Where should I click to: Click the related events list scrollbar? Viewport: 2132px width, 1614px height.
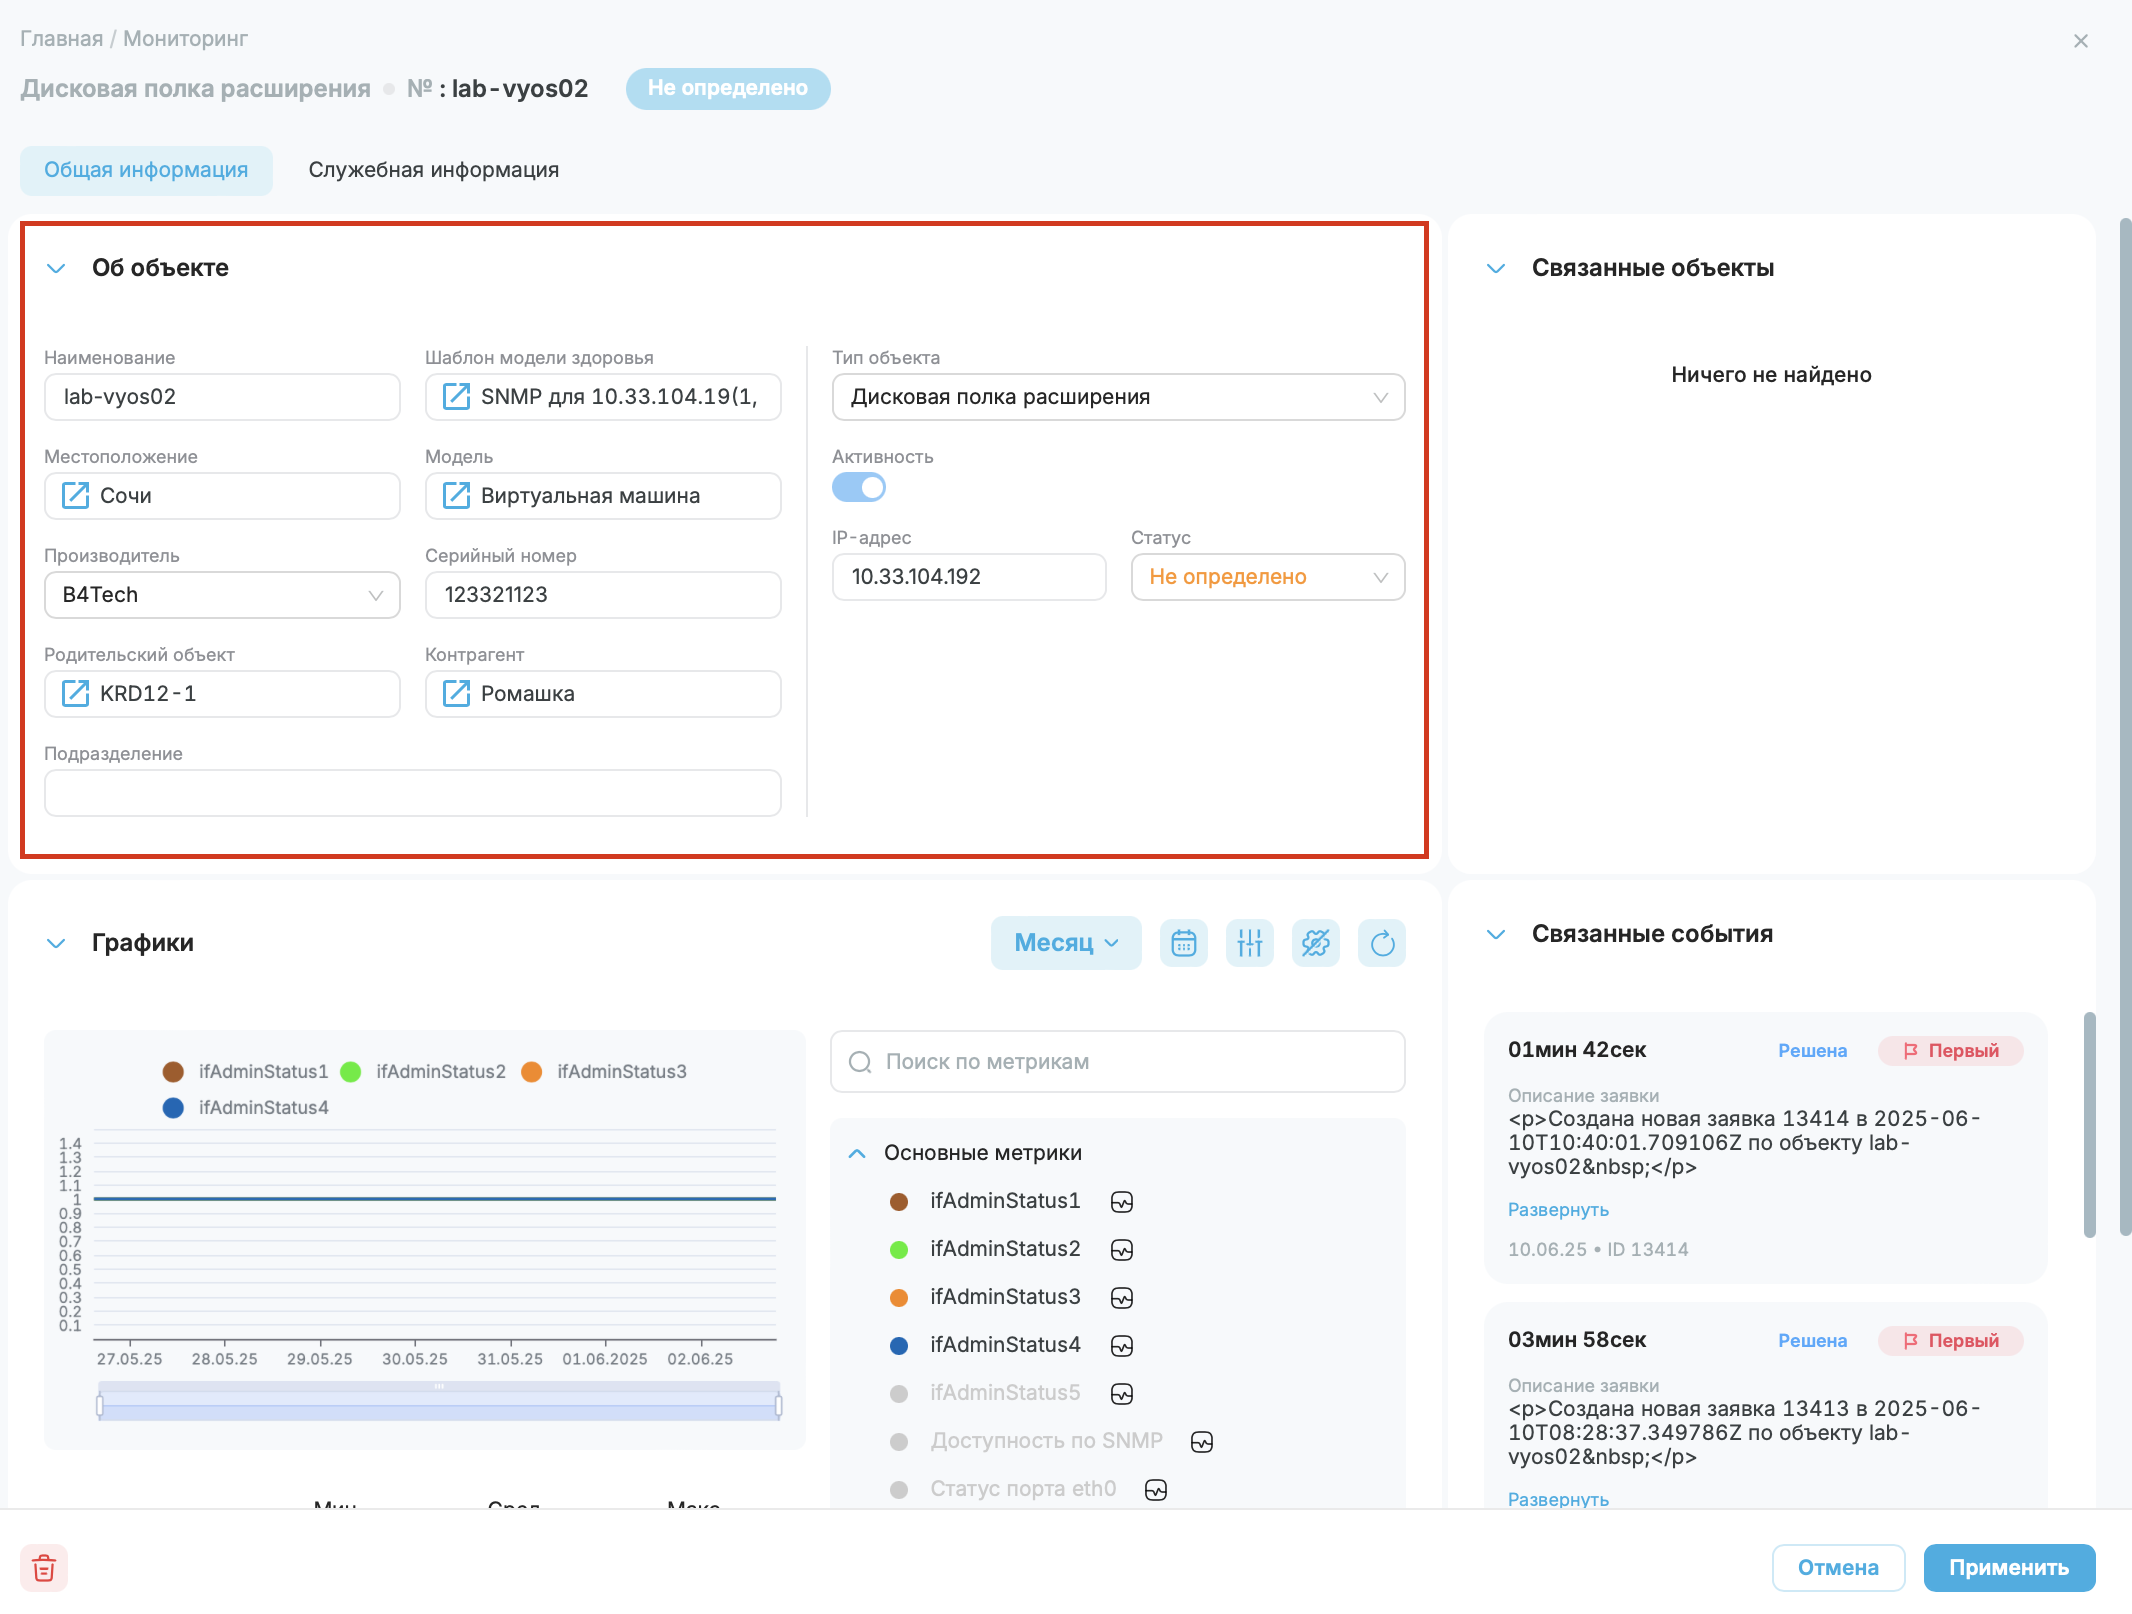click(2089, 1125)
